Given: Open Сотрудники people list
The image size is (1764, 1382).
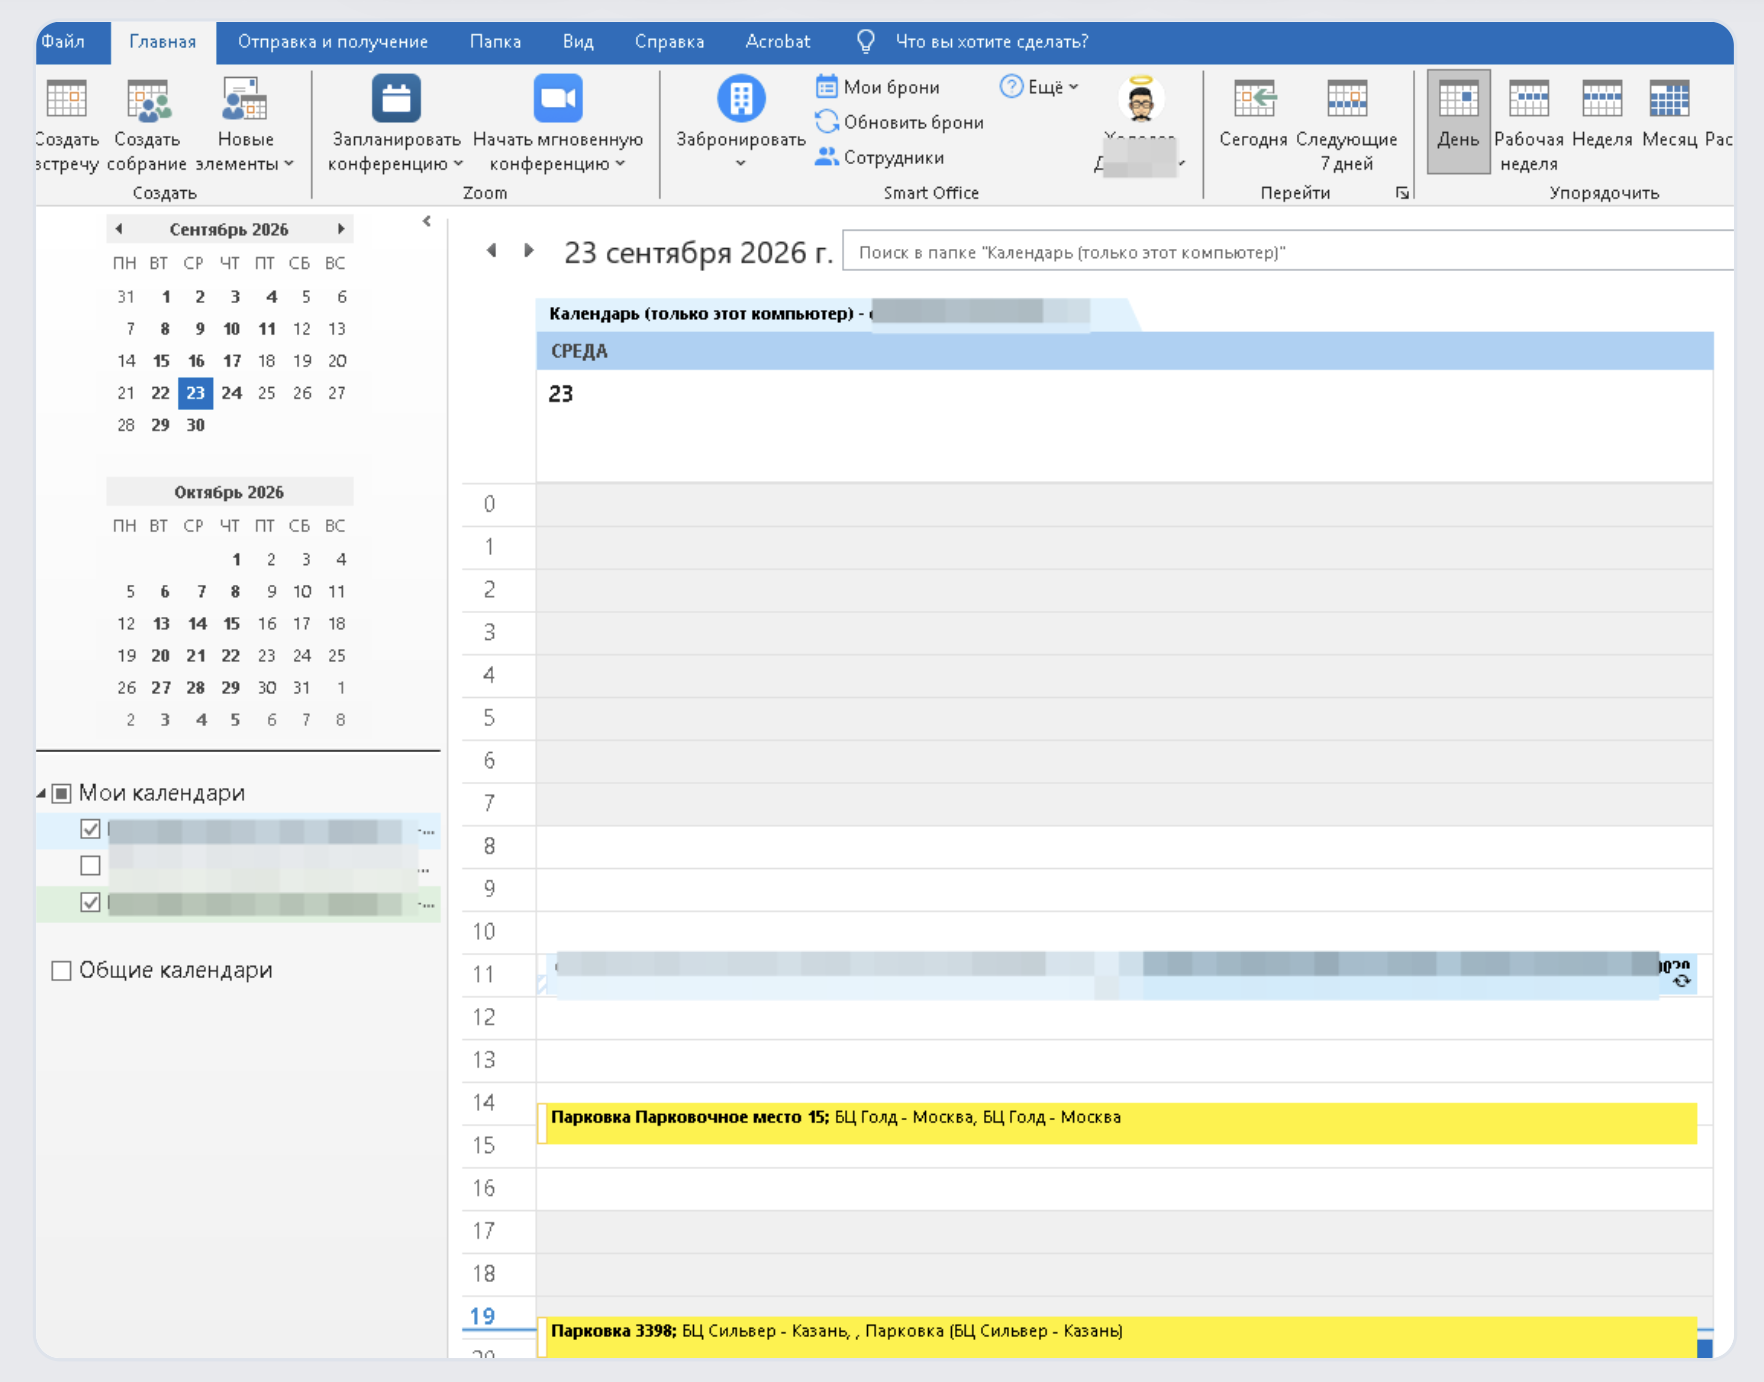Looking at the screenshot, I should pos(879,157).
